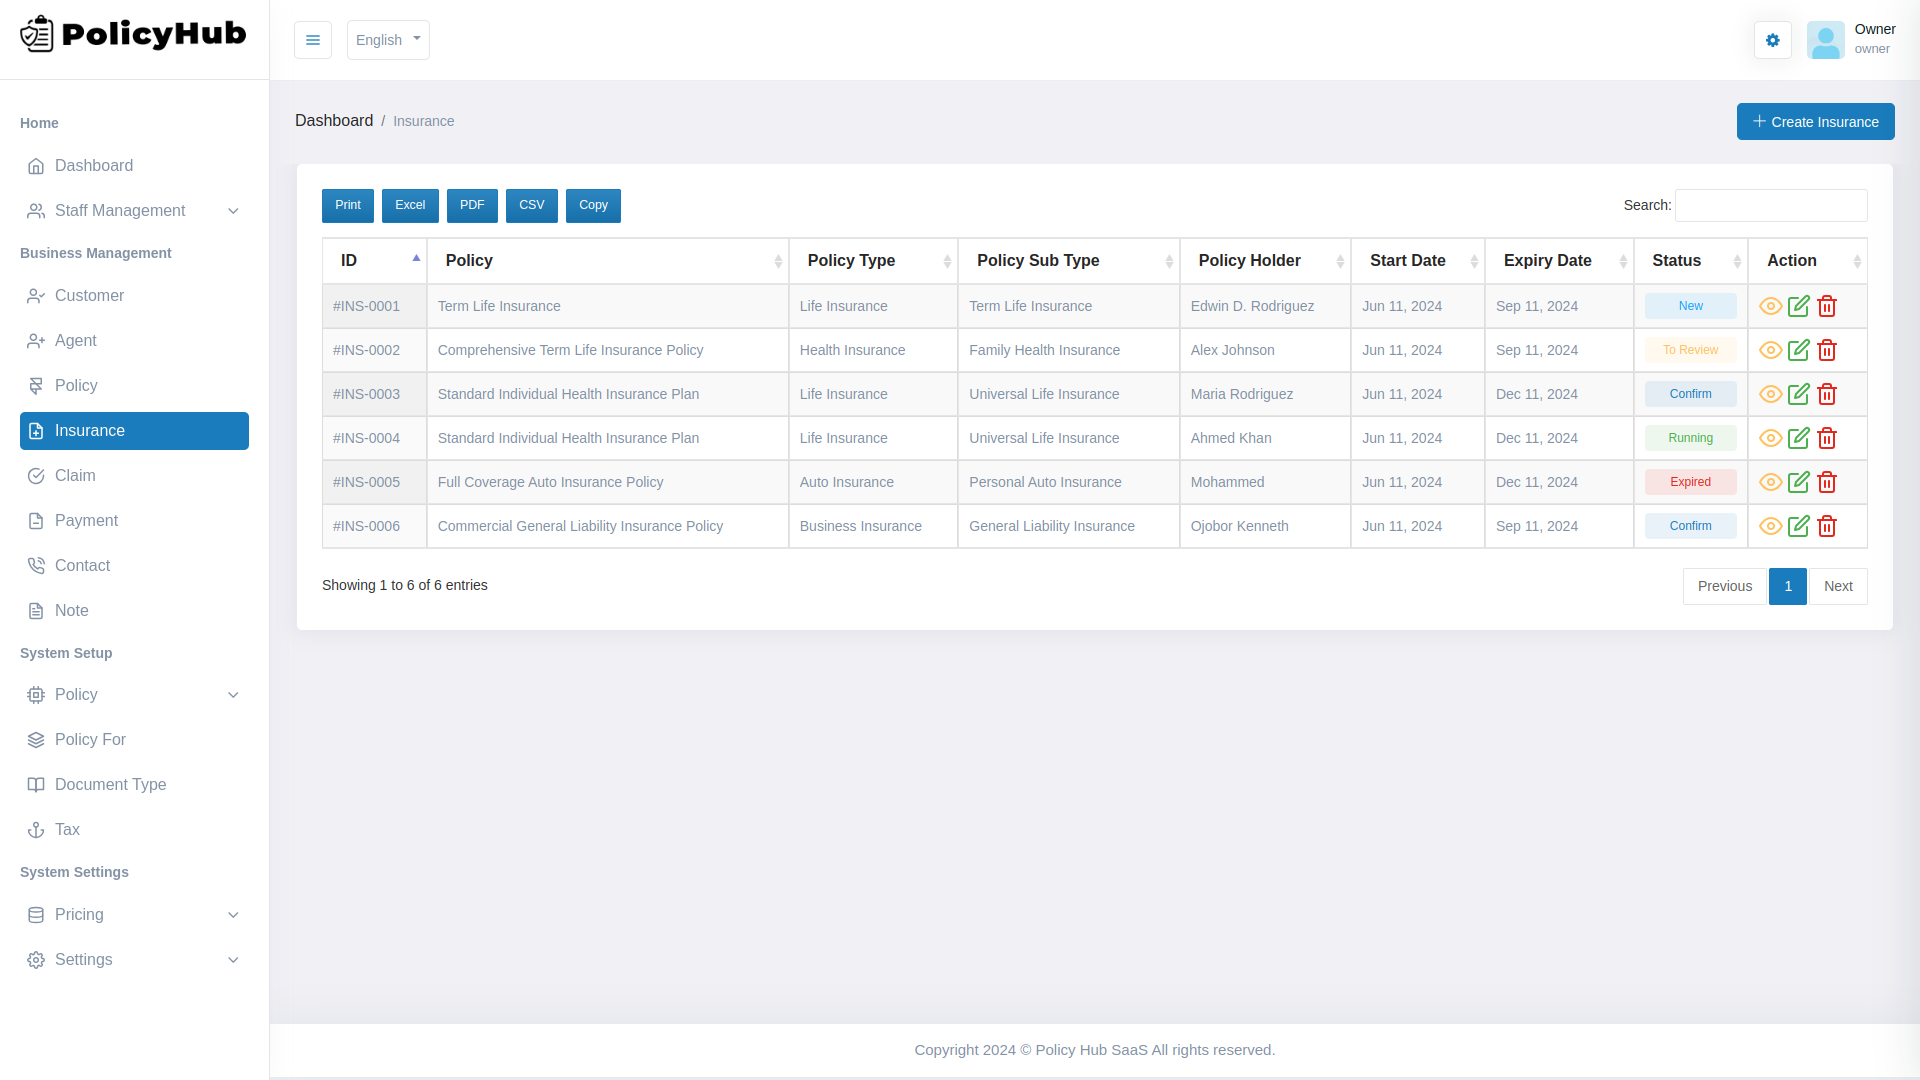Click the delete icon for #INS-0005
1920x1080 pixels.
click(1827, 482)
